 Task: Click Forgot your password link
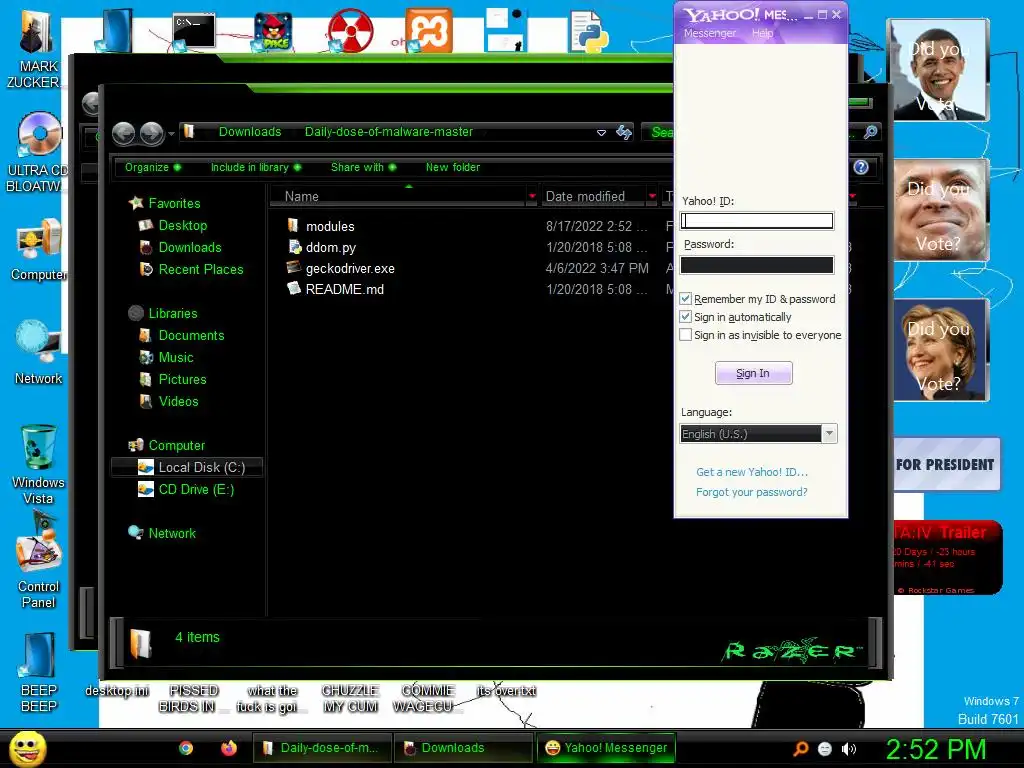pos(751,492)
